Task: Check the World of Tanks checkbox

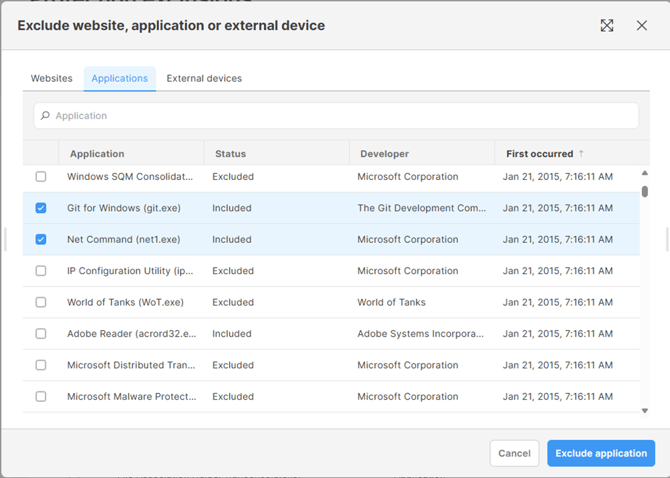Action: (41, 302)
